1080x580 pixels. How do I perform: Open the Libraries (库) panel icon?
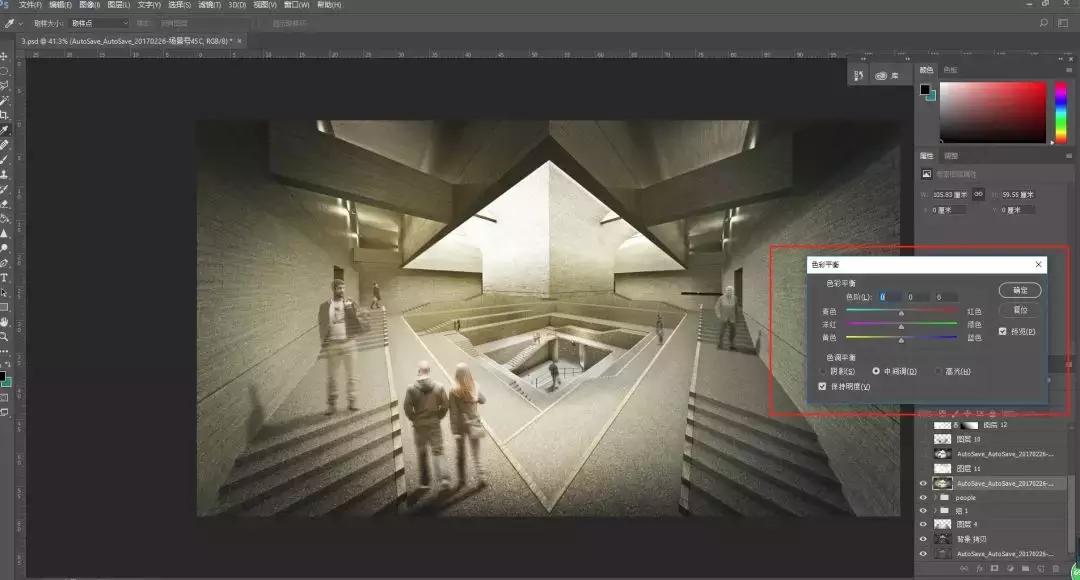pyautogui.click(x=886, y=76)
